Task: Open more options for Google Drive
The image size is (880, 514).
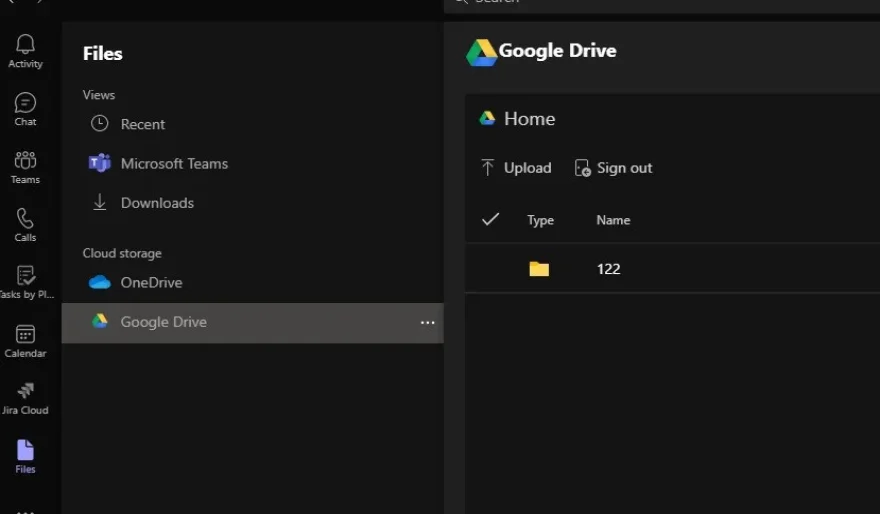Action: coord(428,323)
